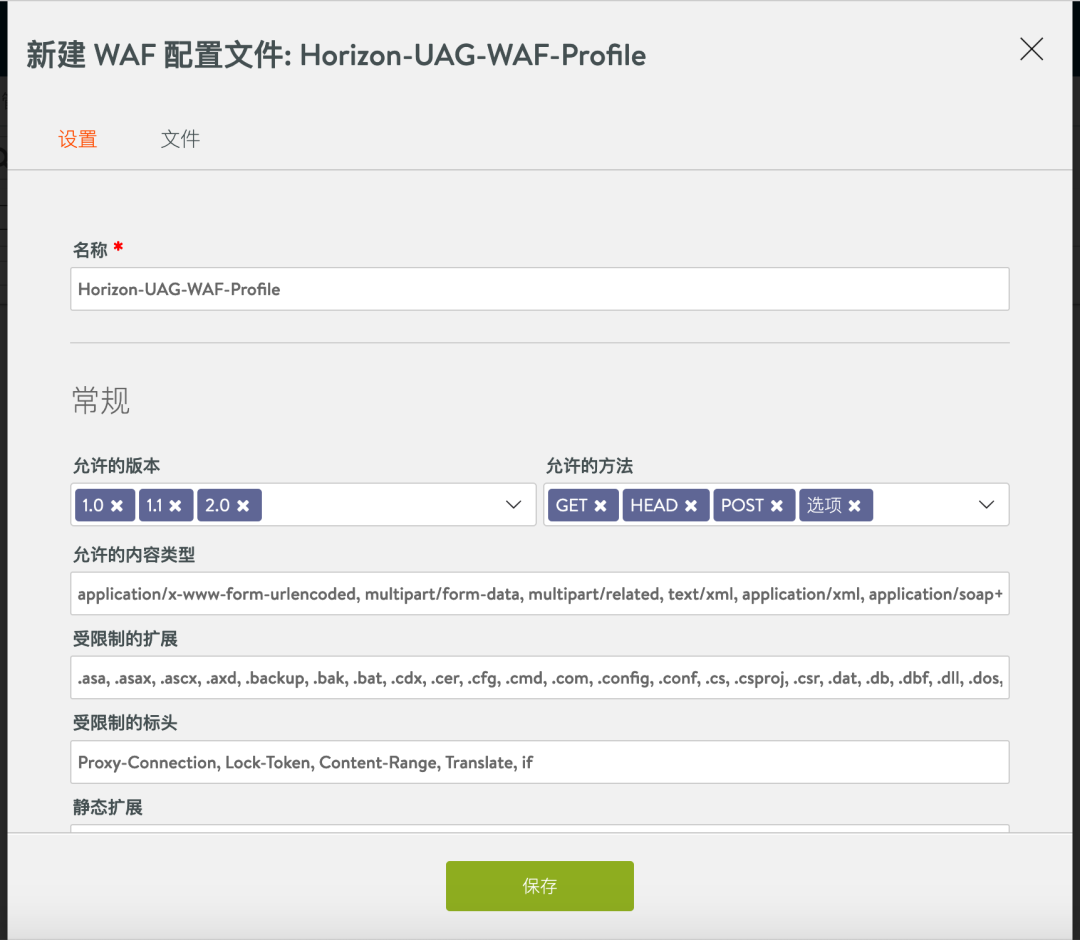
Task: Click the POST method chip label
Action: [742, 505]
